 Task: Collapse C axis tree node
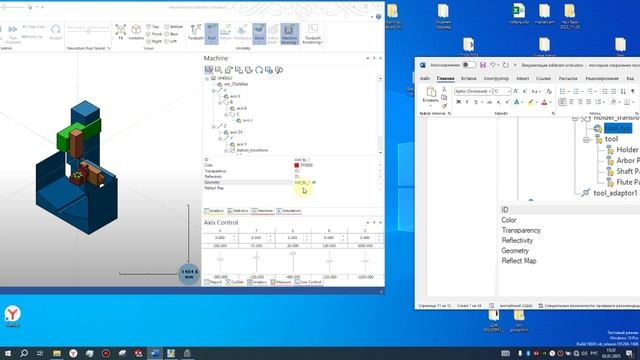tap(227, 114)
